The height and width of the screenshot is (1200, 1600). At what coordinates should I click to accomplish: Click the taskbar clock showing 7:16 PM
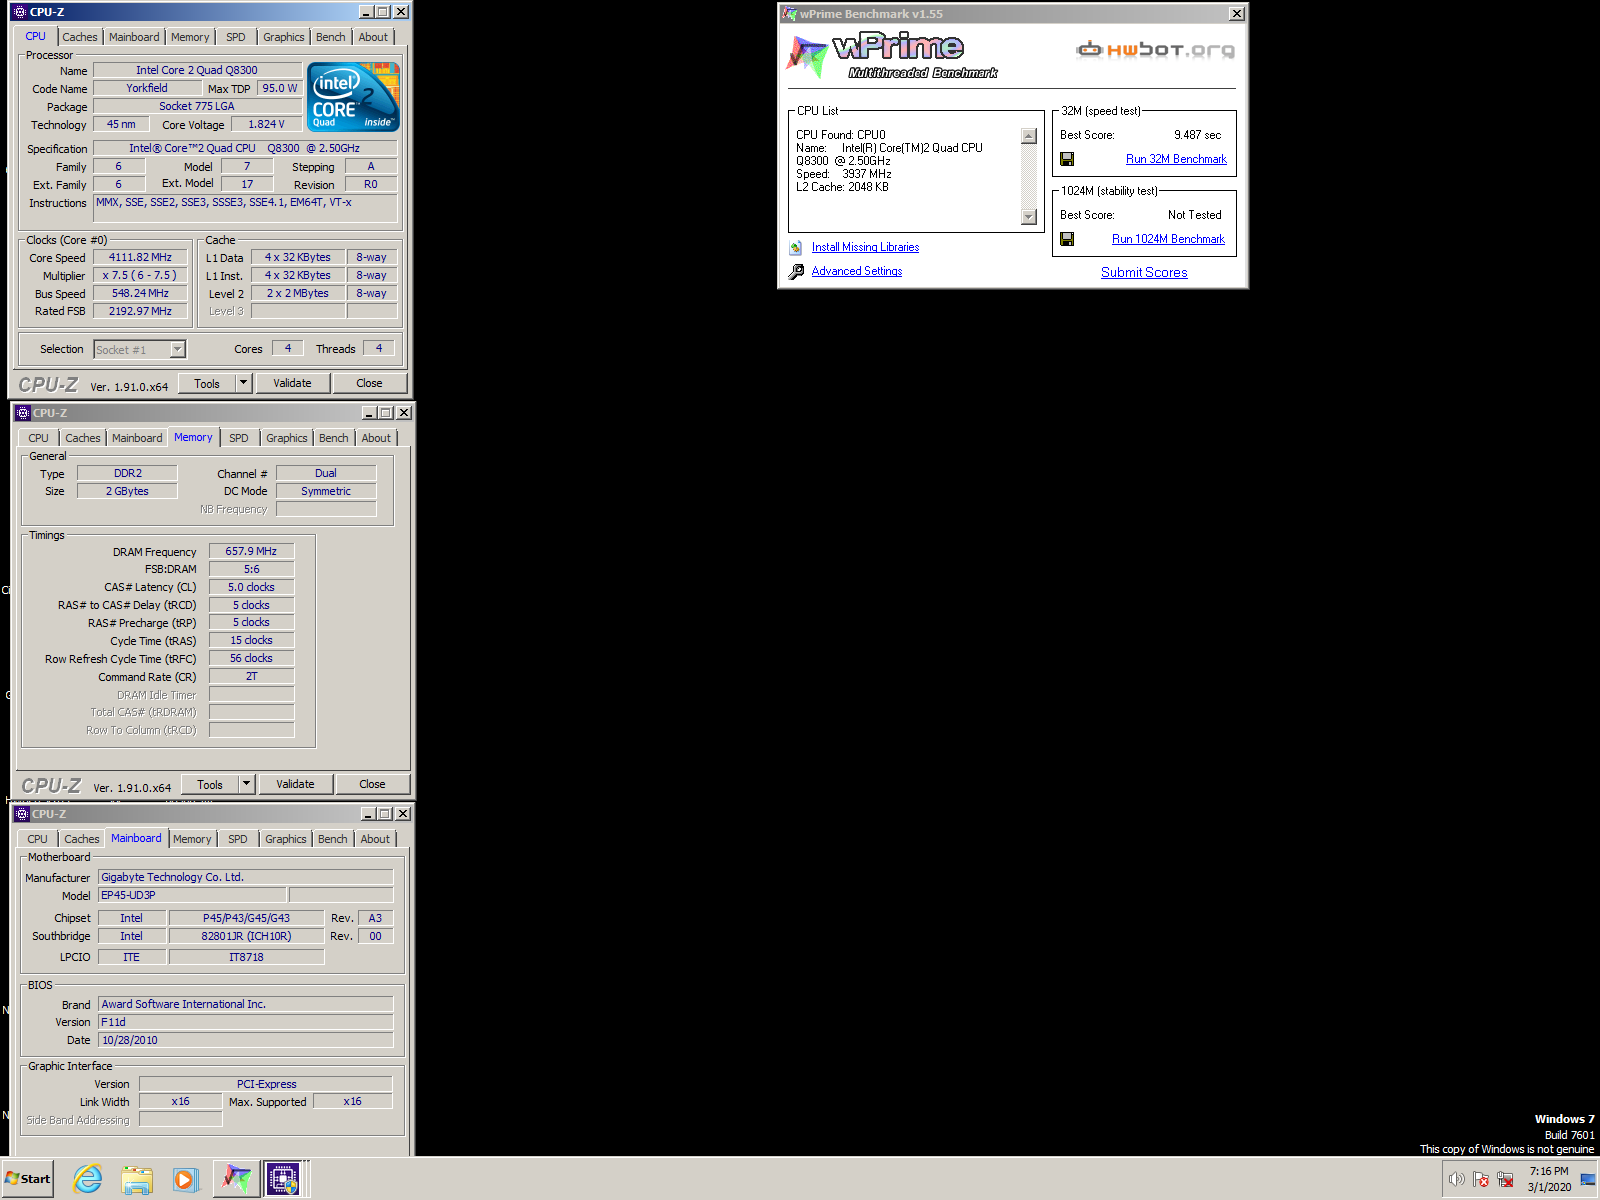pos(1549,1179)
